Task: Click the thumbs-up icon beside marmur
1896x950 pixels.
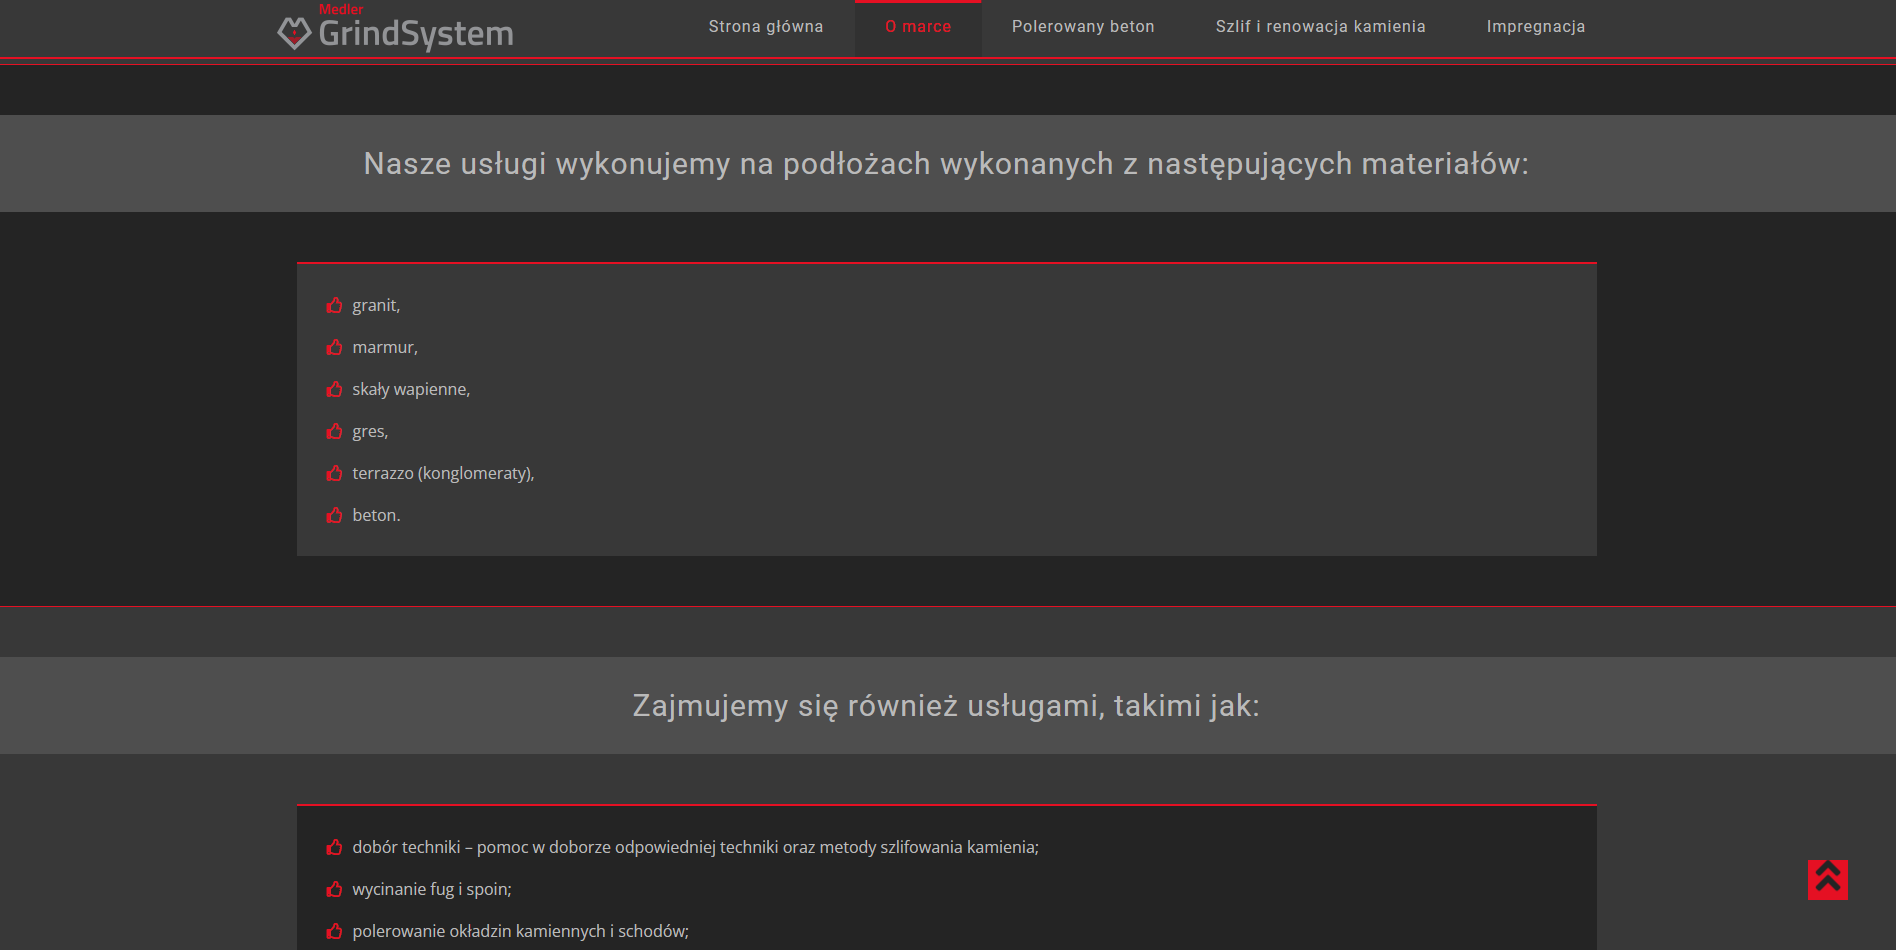Action: coord(334,347)
